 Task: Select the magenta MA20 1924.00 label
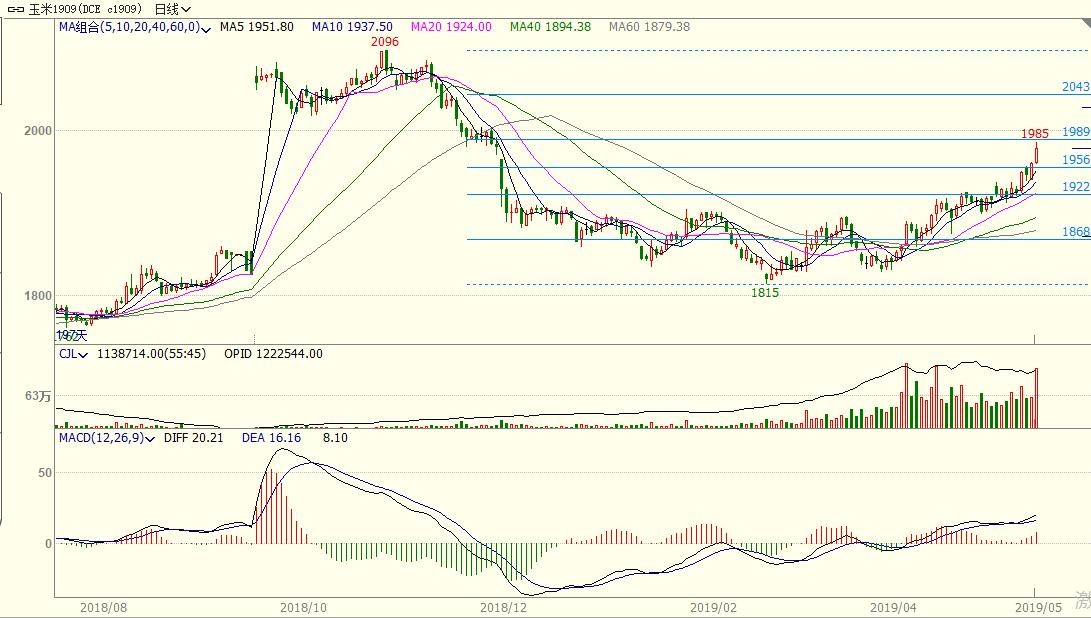[x=450, y=27]
